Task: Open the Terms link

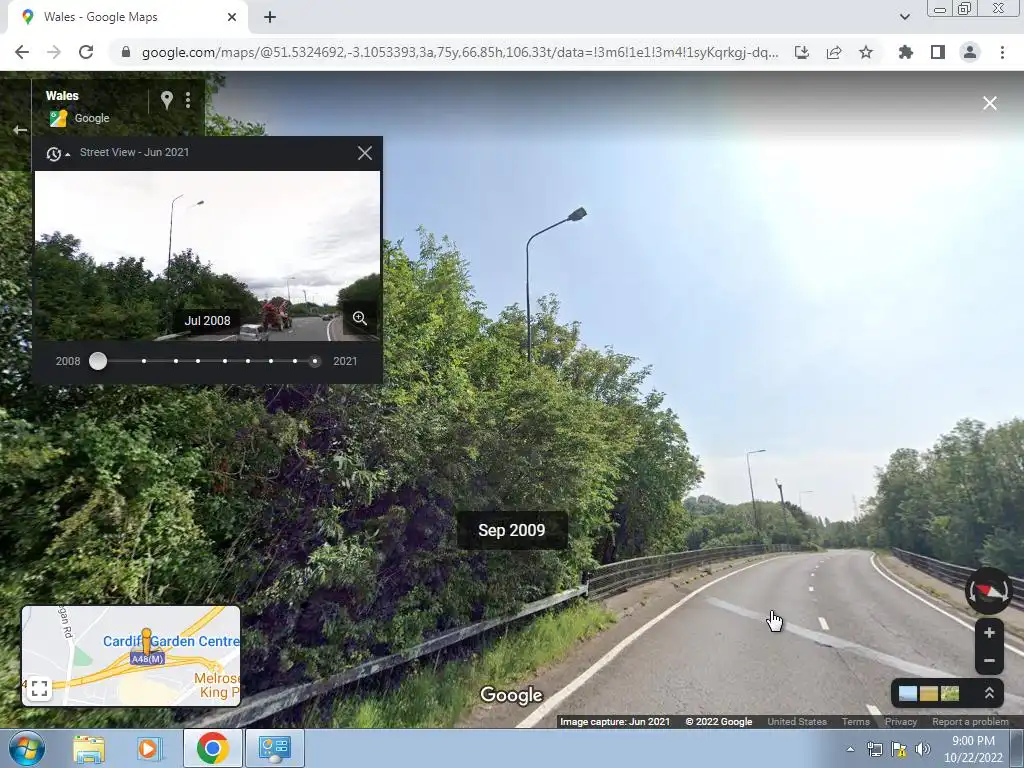Action: coord(856,722)
